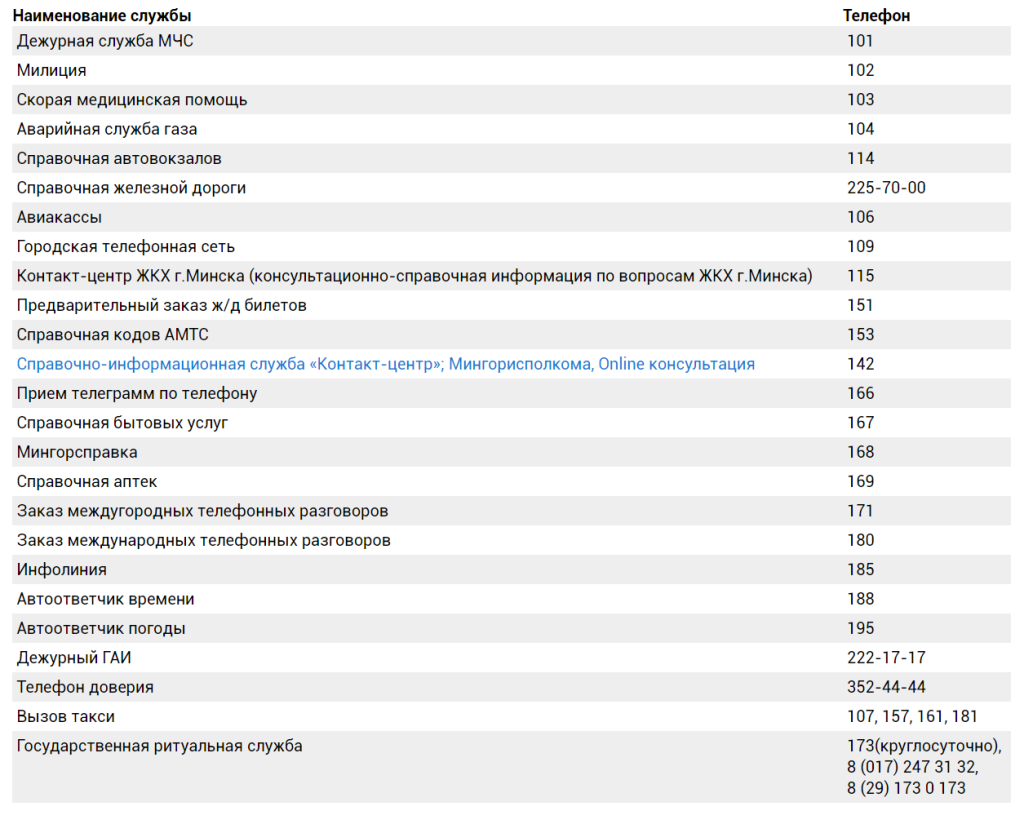Click the phone number 103
The height and width of the screenshot is (824, 1024).
861,99
